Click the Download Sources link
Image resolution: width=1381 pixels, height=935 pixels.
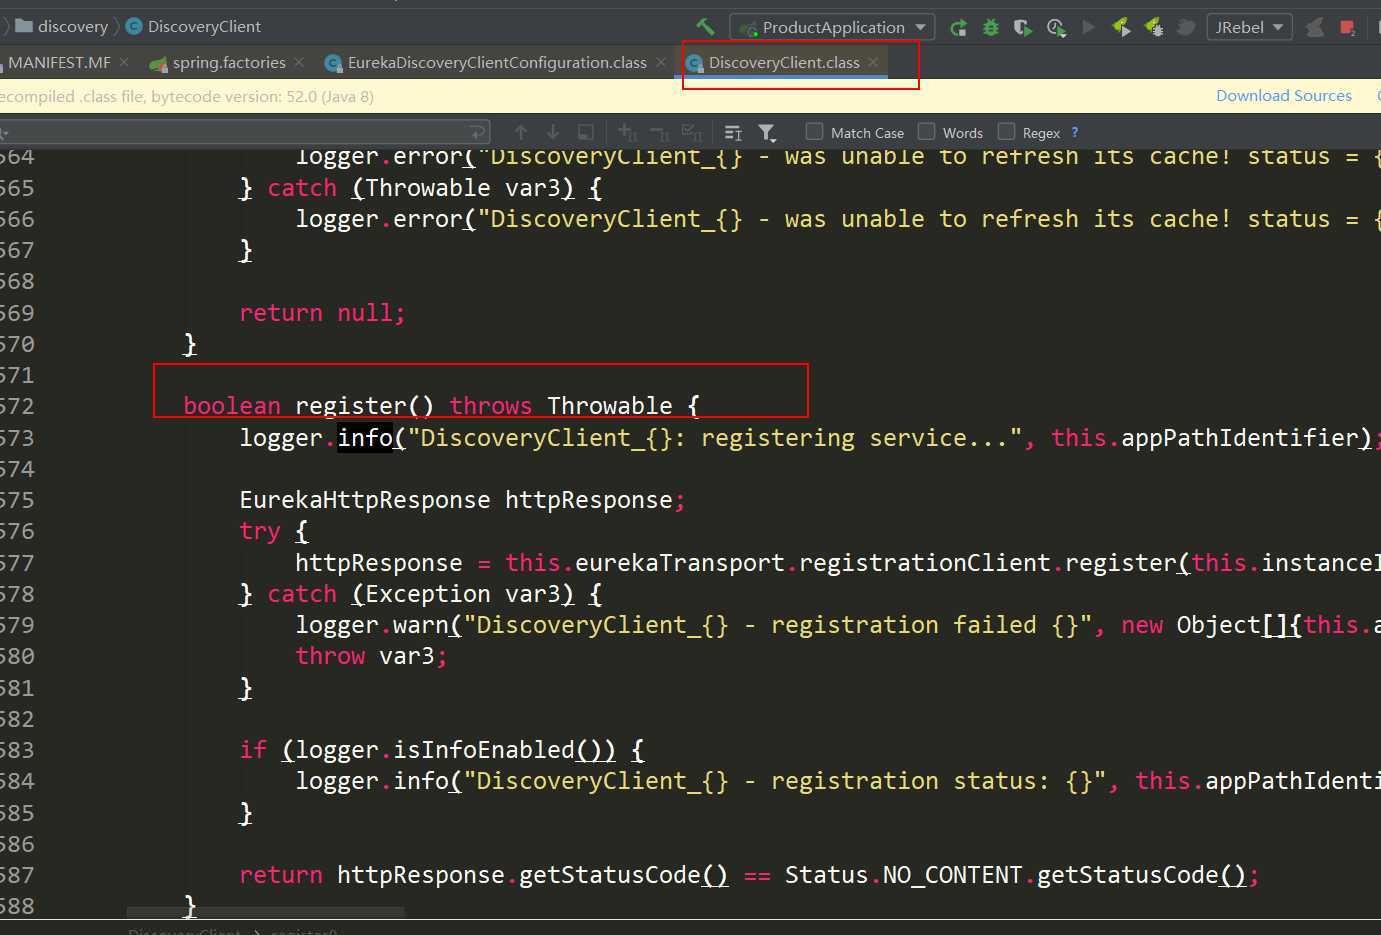coord(1284,96)
